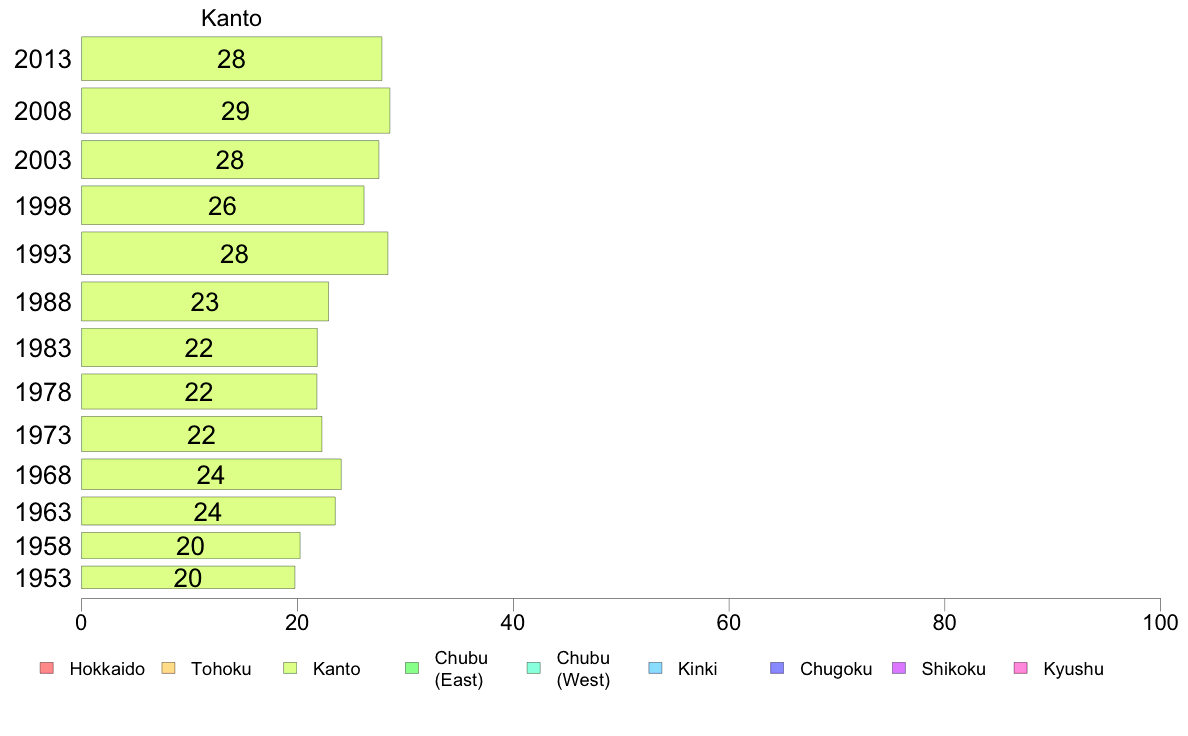The image size is (1188, 736).
Task: Select the 1993 year axis label
Action: (x=43, y=254)
